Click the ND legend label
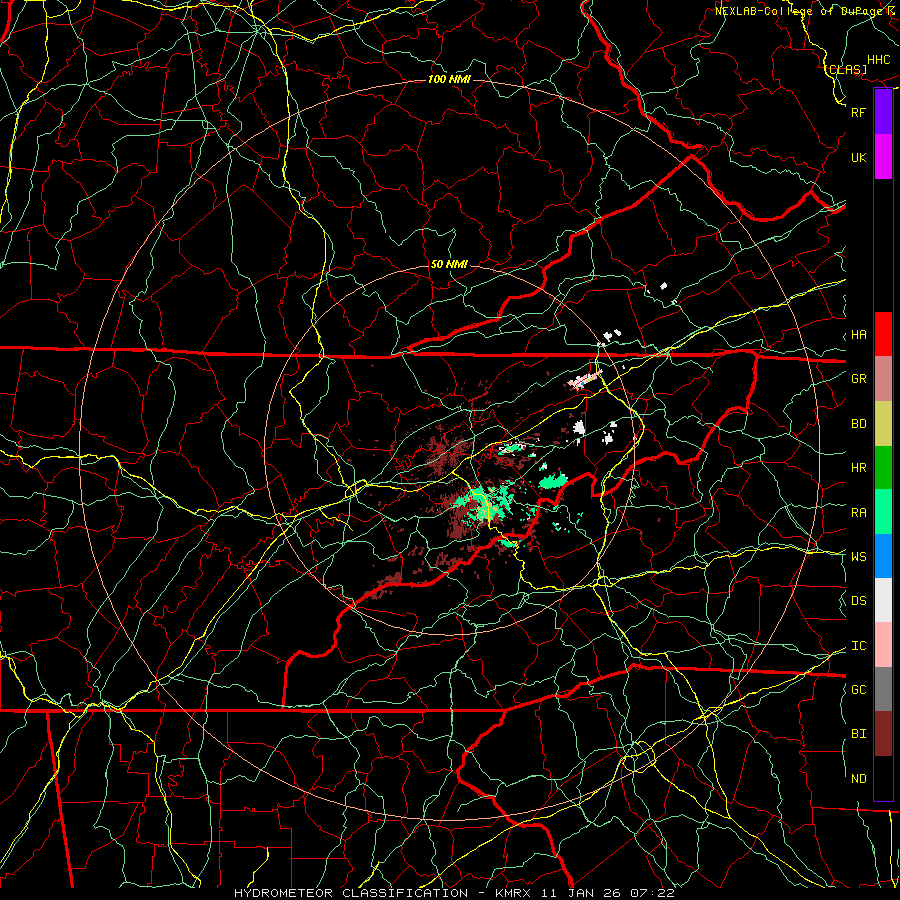The image size is (900, 900). (x=858, y=779)
